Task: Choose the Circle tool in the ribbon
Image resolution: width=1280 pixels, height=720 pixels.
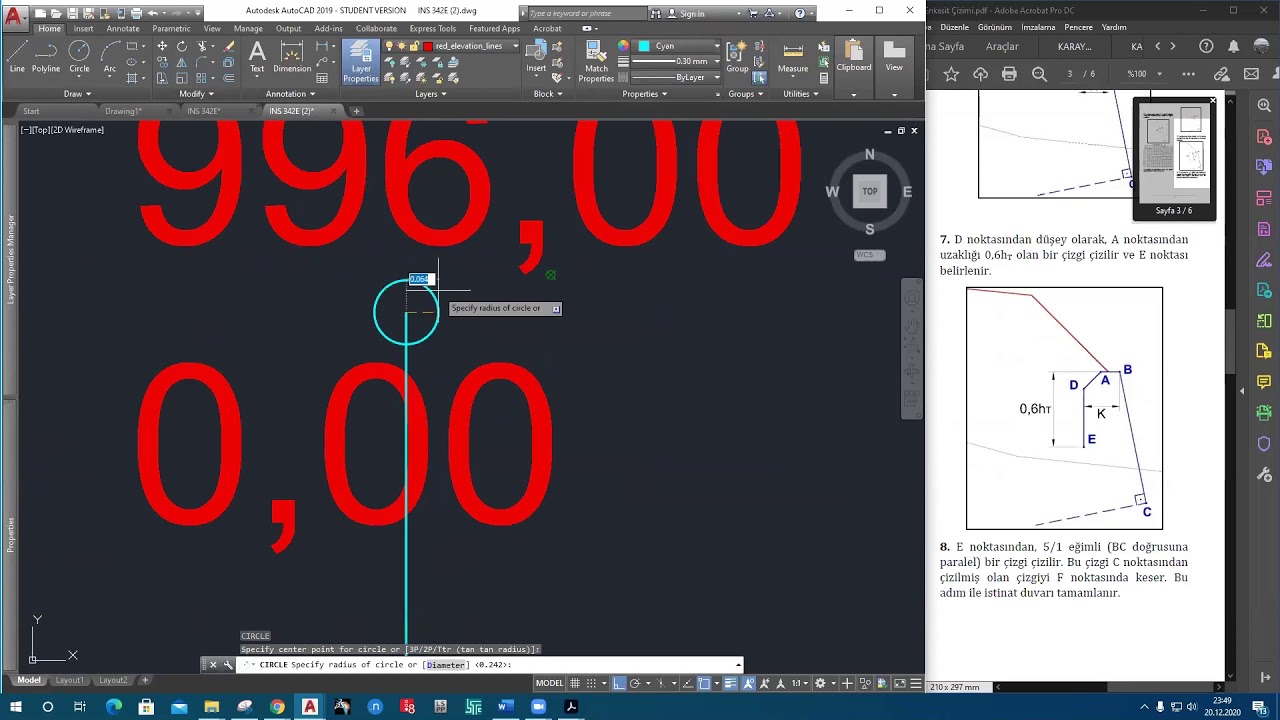Action: click(x=79, y=57)
